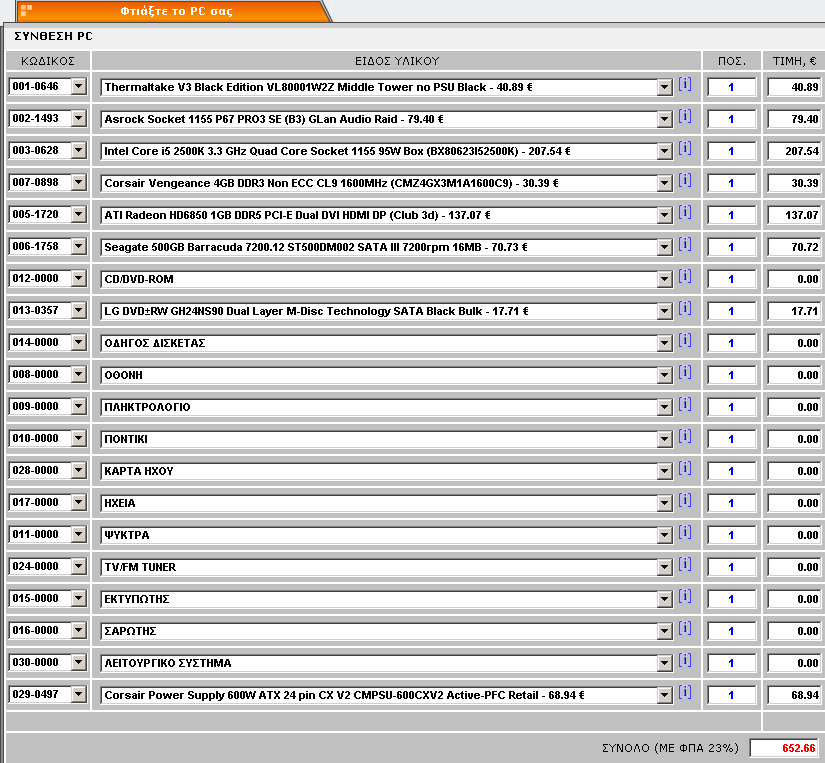Open info link for Asrock P67 motherboard
The width and height of the screenshot is (825, 763).
[685, 116]
